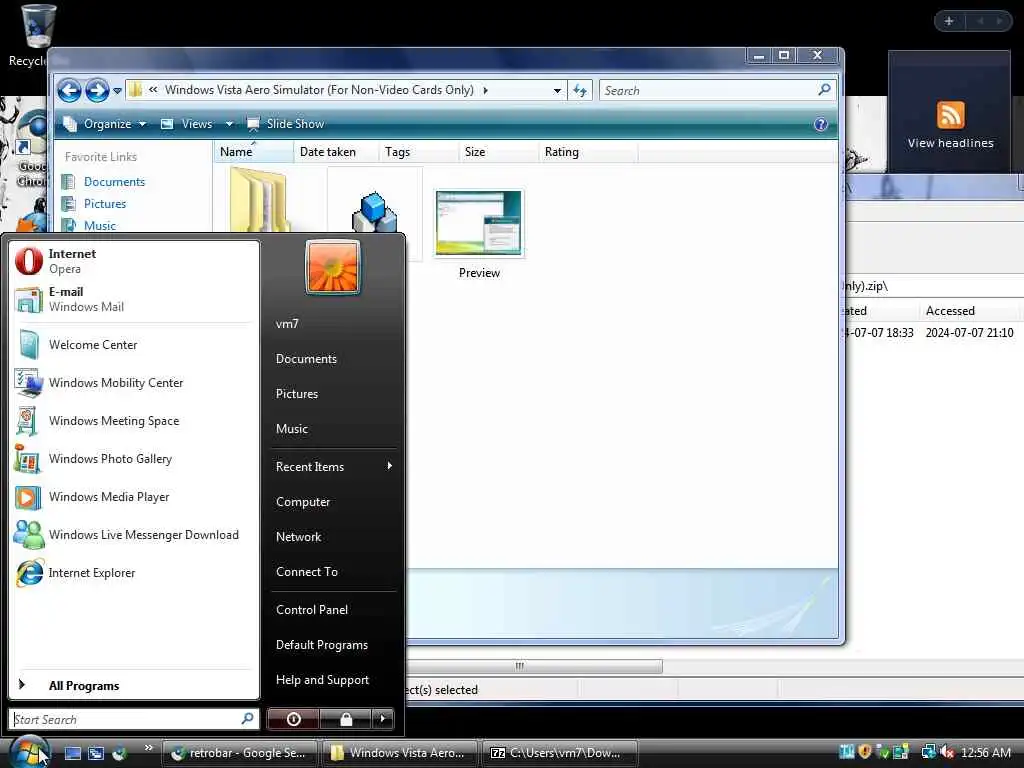Click the Slide Show toolbar button
This screenshot has width=1024, height=768.
point(285,124)
